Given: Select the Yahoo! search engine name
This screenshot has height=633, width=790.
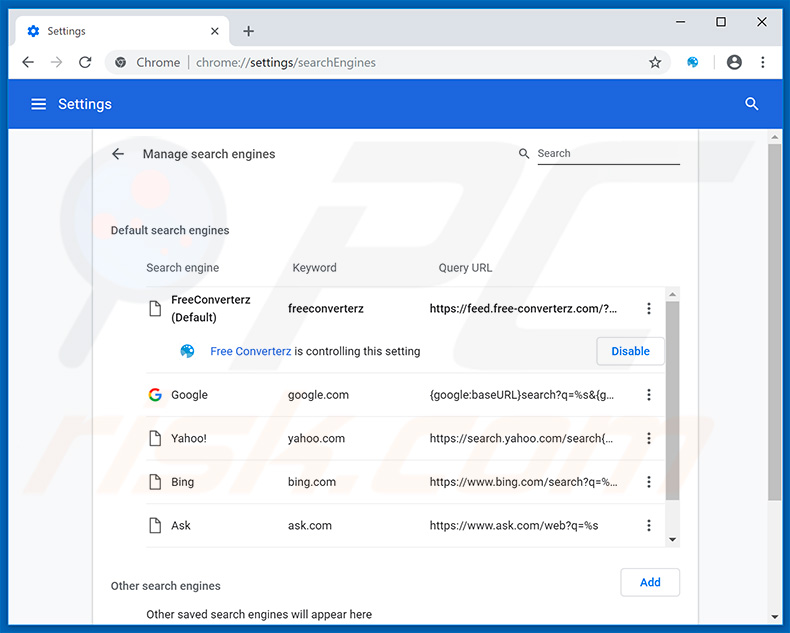Looking at the screenshot, I should click(x=189, y=438).
